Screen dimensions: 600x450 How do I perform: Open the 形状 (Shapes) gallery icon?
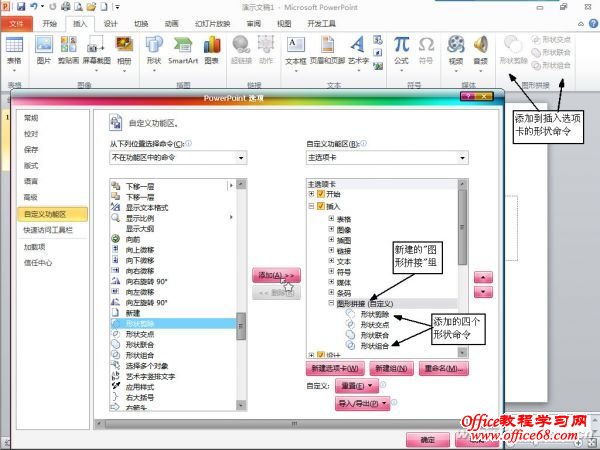[x=153, y=46]
